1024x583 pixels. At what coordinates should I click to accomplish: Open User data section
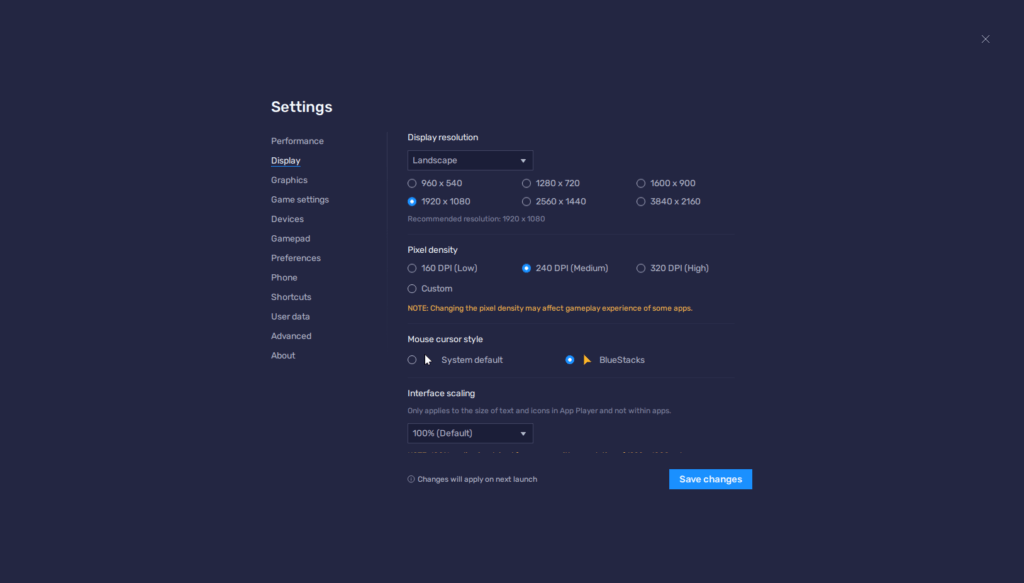click(x=290, y=317)
